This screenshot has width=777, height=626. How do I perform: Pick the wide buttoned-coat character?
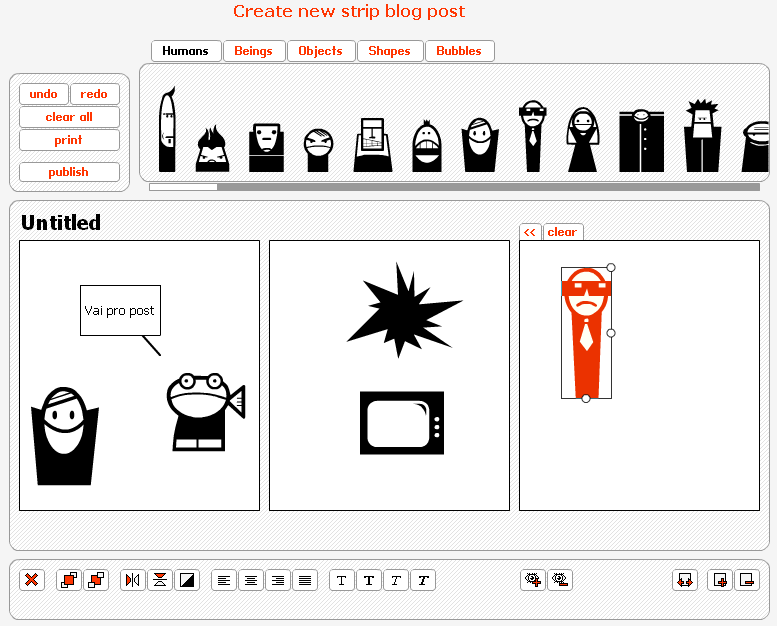tap(641, 141)
